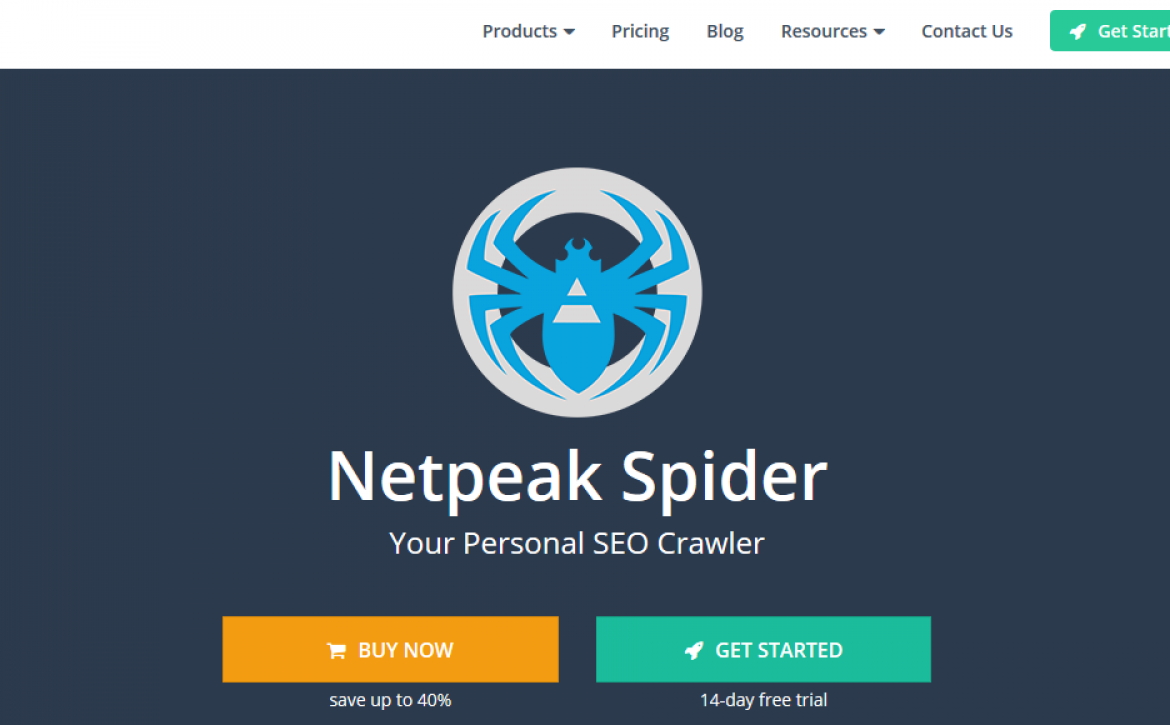1170x725 pixels.
Task: Click the rocket icon in top Get Started button
Action: tap(1077, 31)
